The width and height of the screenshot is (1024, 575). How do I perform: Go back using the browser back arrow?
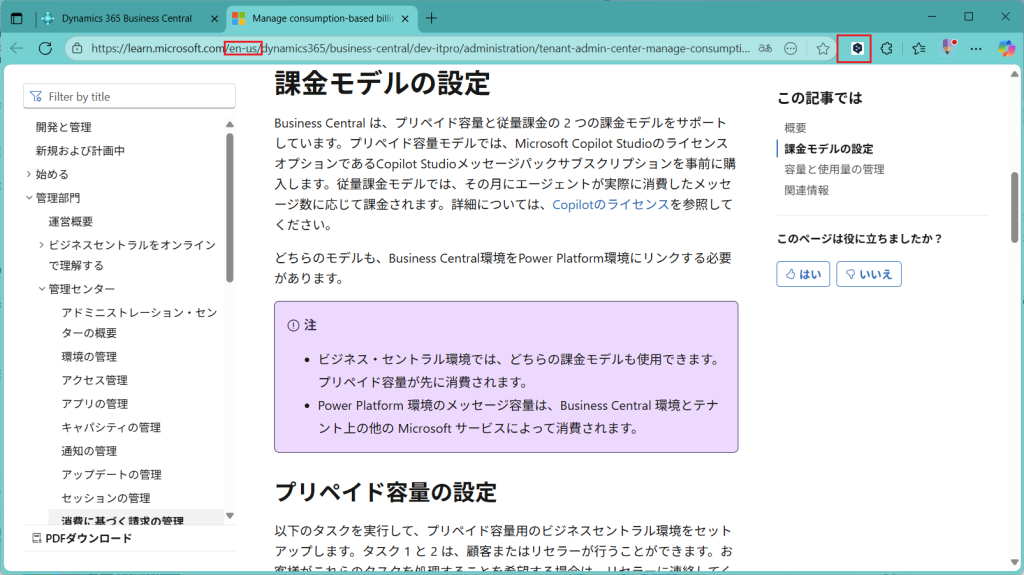(x=17, y=48)
